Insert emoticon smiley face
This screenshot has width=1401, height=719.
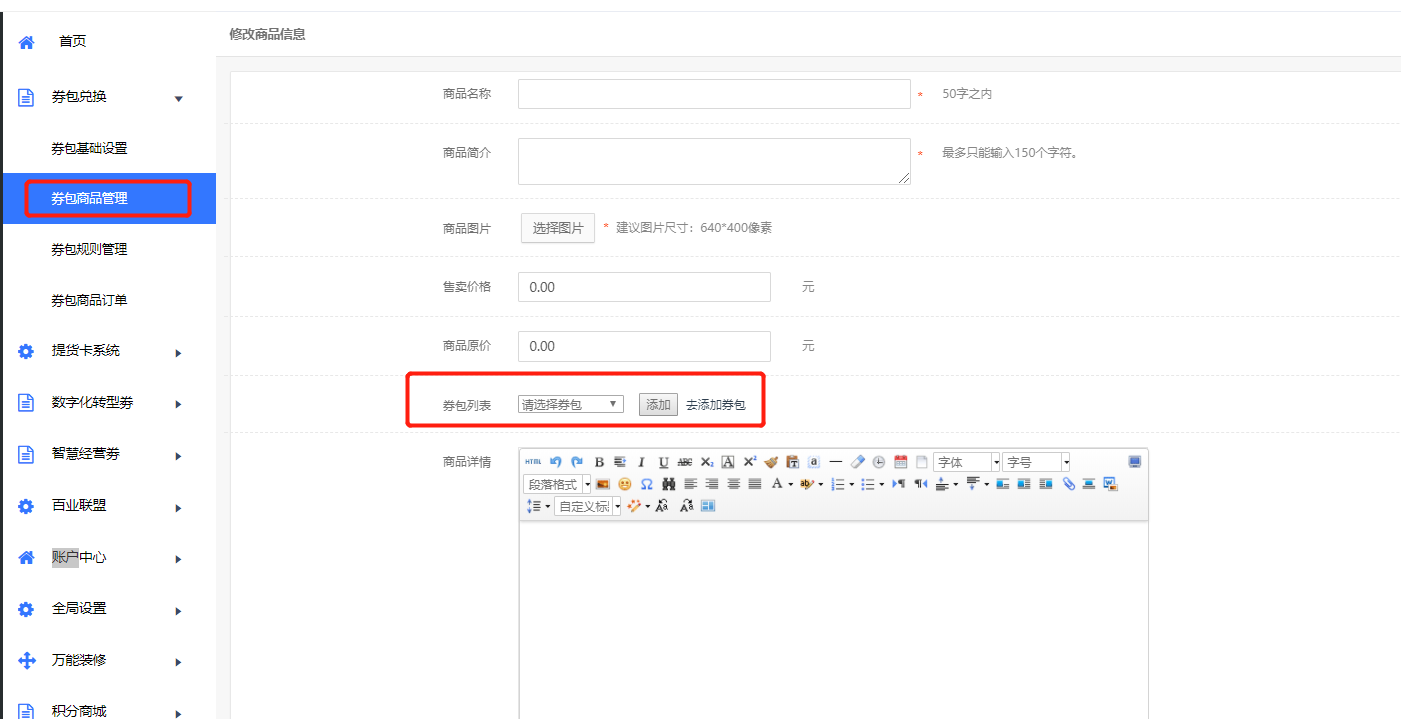coord(625,484)
